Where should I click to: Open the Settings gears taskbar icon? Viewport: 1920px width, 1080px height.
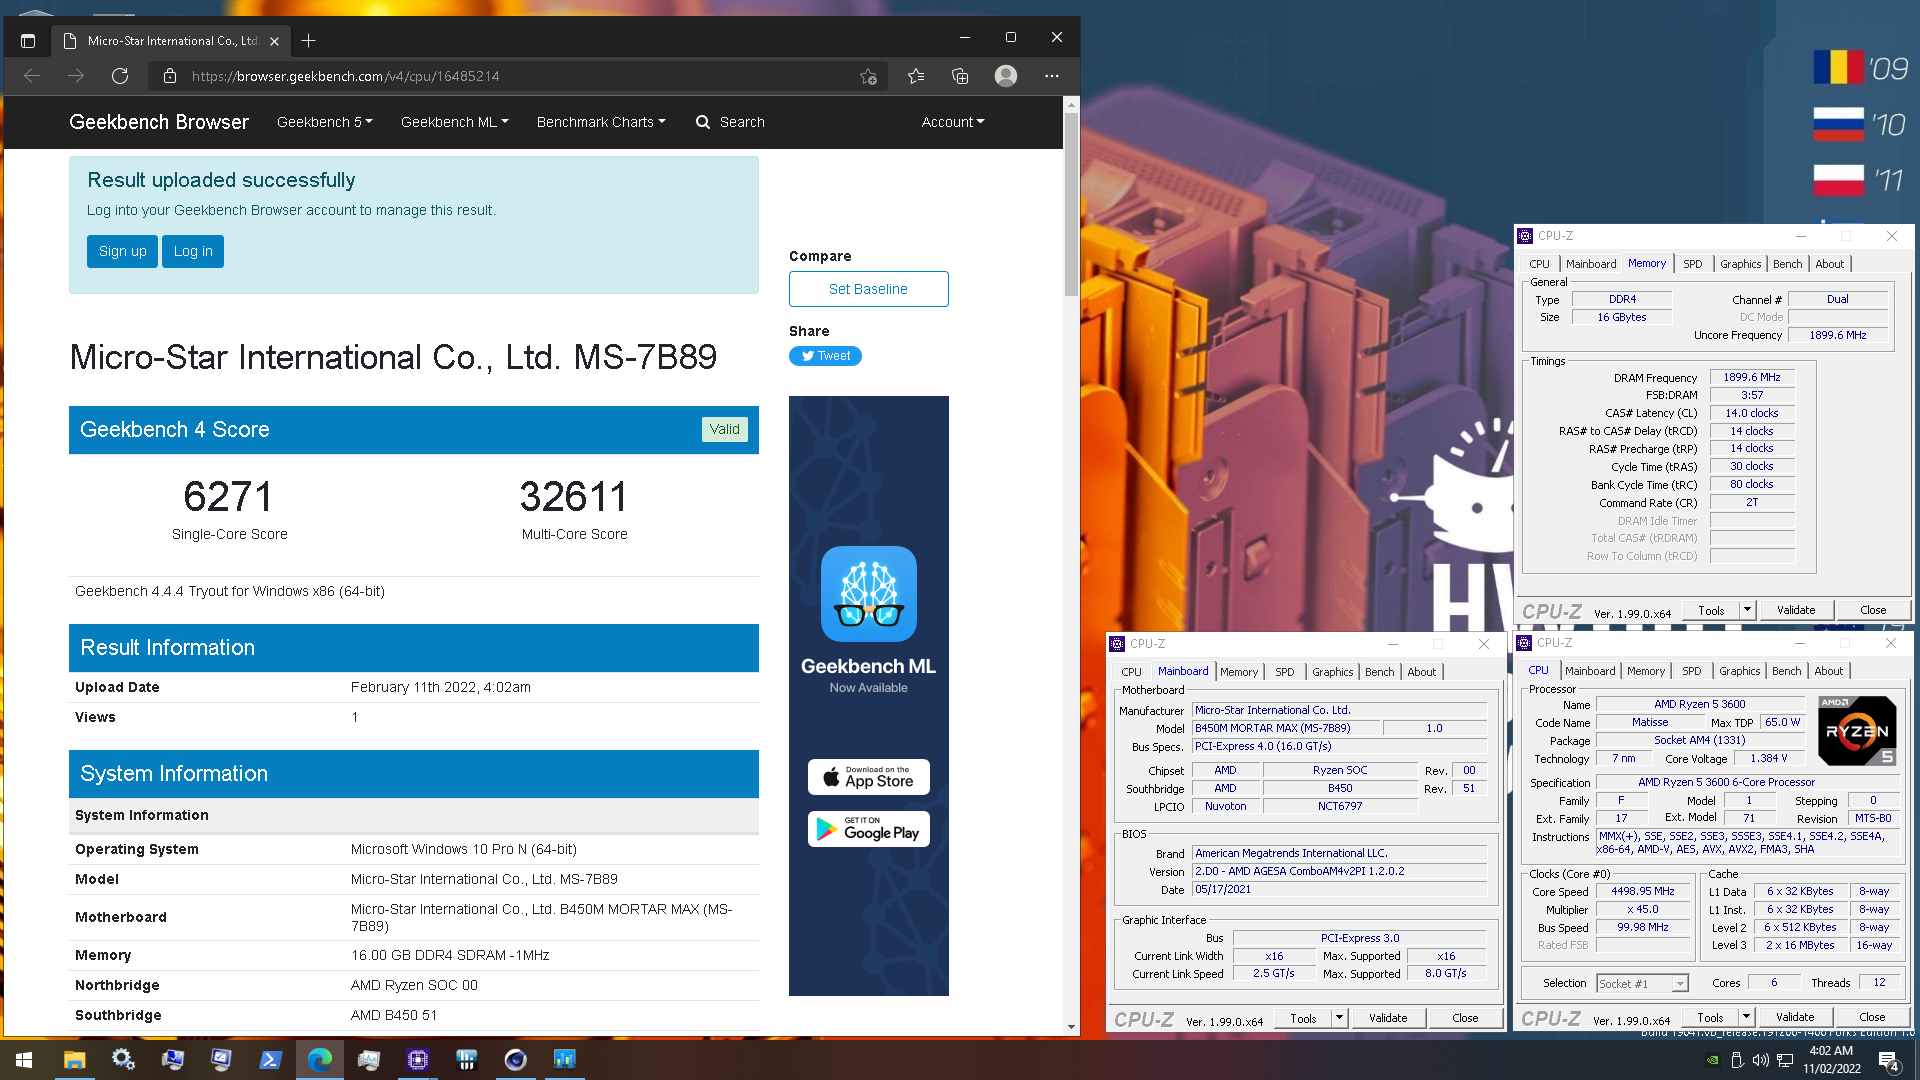pyautogui.click(x=123, y=1059)
